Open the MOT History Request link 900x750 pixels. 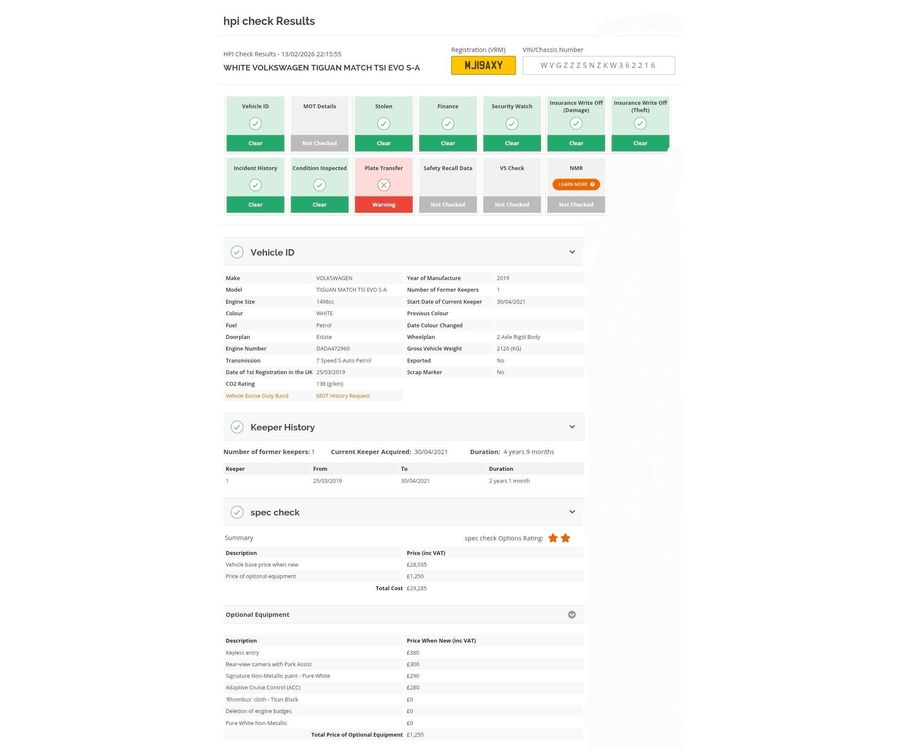coord(343,396)
